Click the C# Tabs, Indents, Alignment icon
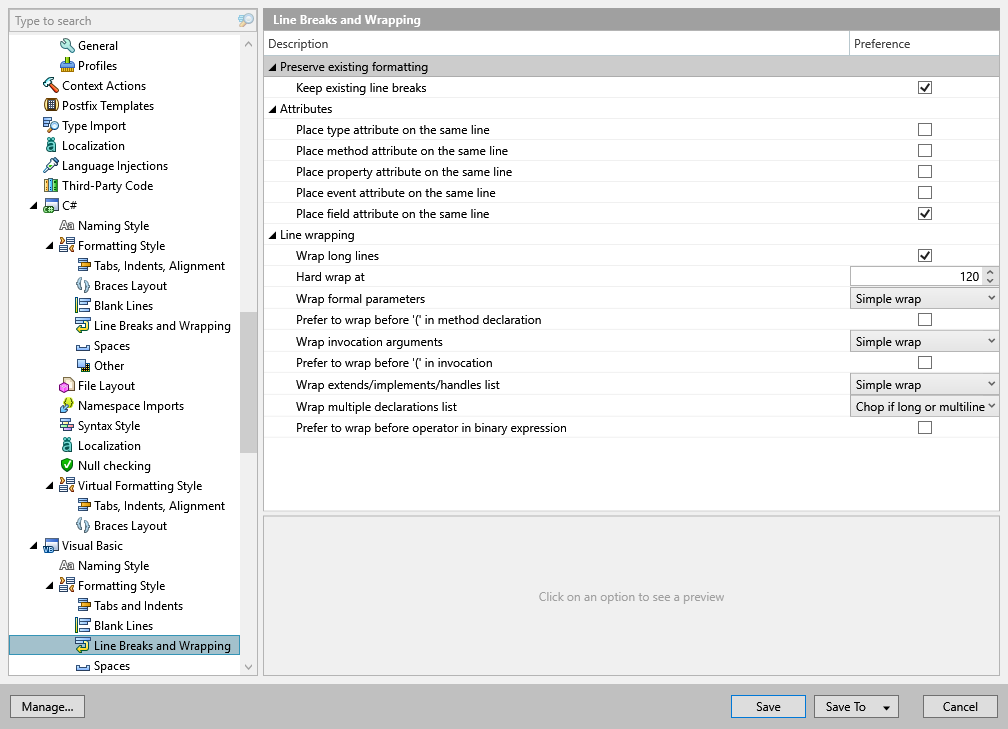The height and width of the screenshot is (729, 1008). pyautogui.click(x=83, y=266)
